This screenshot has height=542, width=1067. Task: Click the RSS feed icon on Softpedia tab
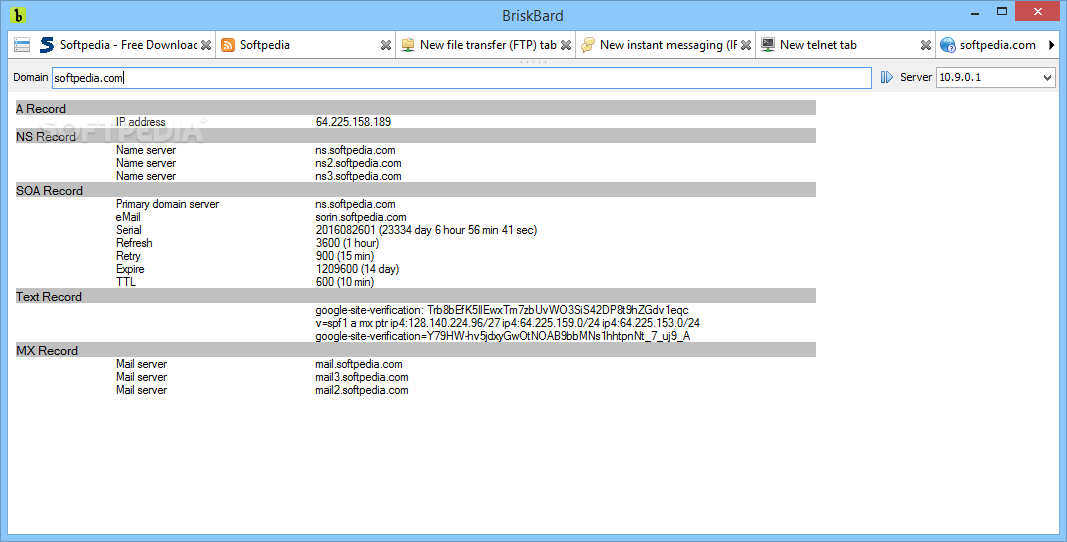point(228,45)
